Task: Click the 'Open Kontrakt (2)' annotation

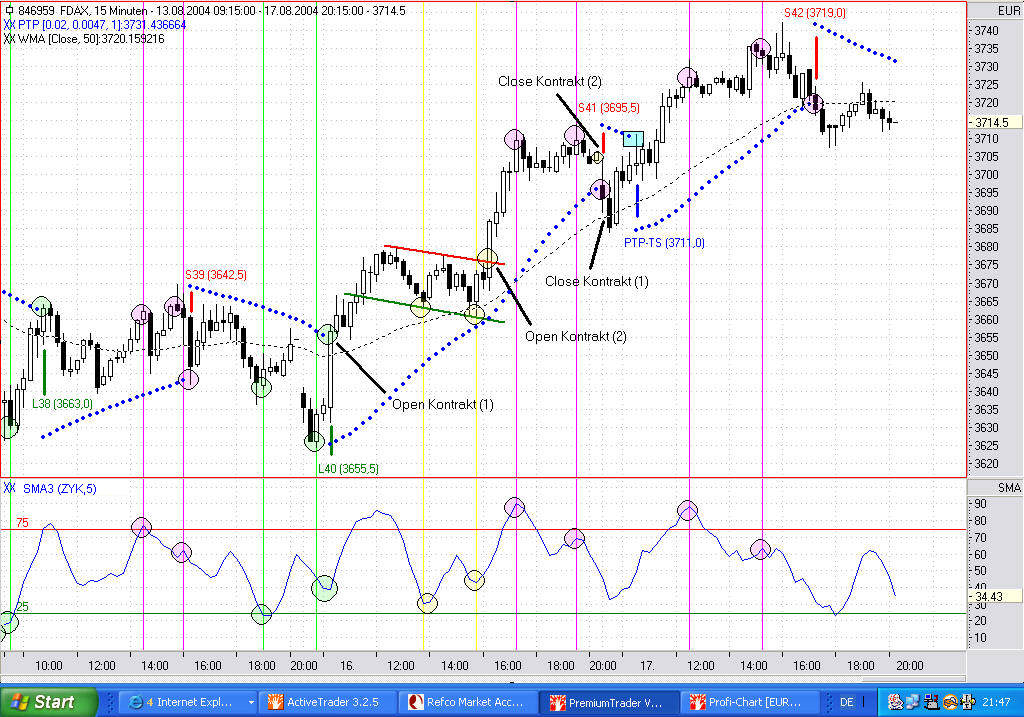Action: (575, 336)
